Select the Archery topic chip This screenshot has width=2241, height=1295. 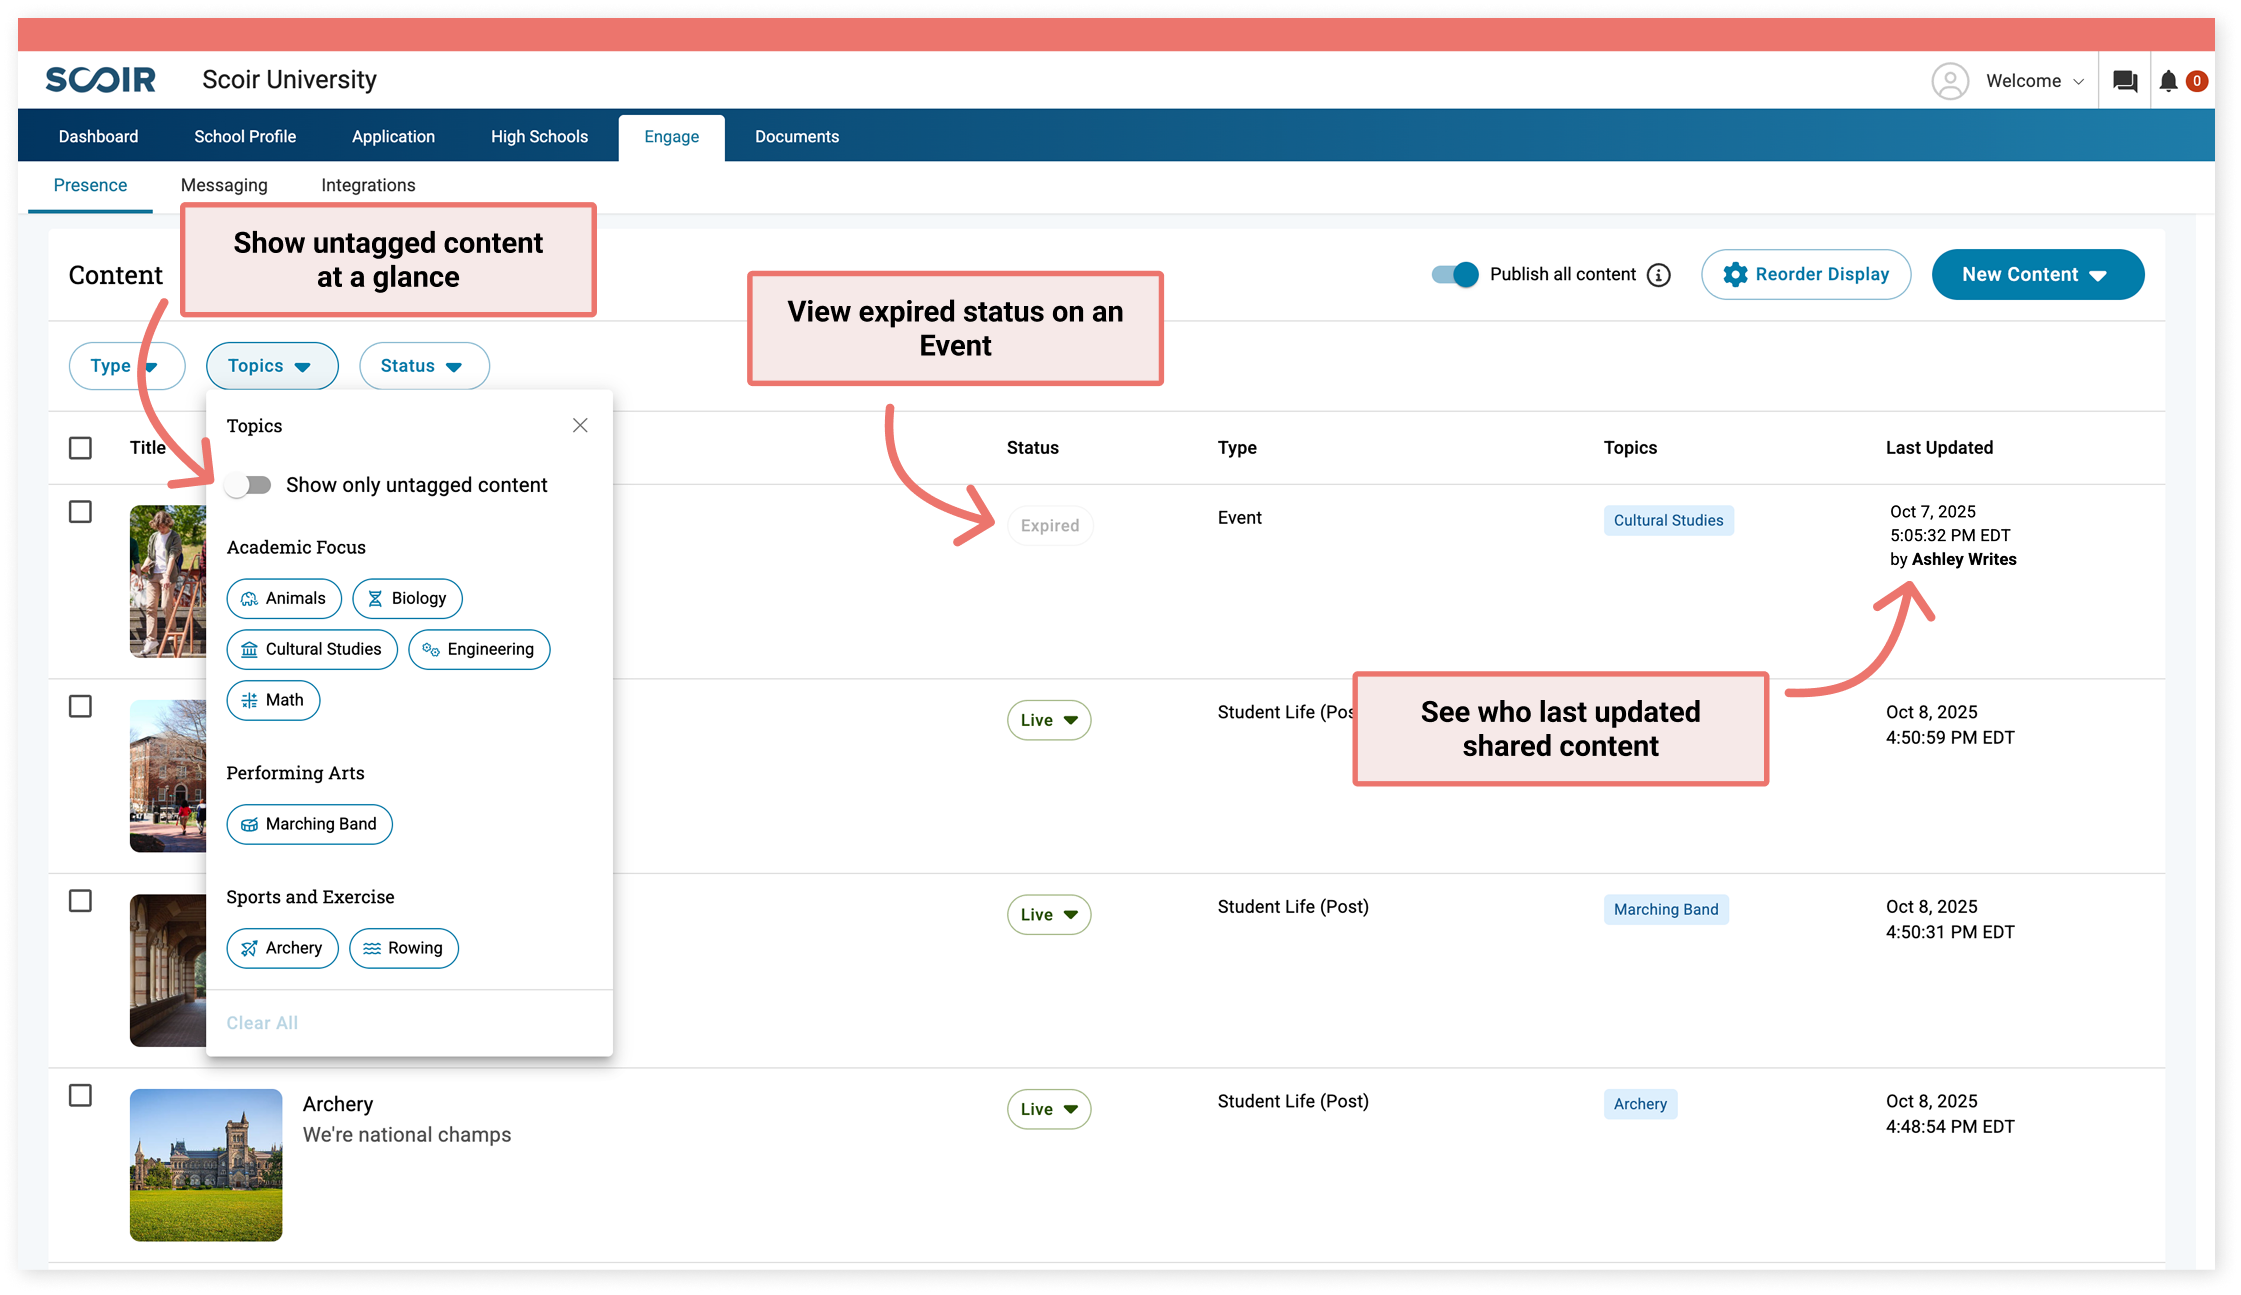tap(282, 948)
